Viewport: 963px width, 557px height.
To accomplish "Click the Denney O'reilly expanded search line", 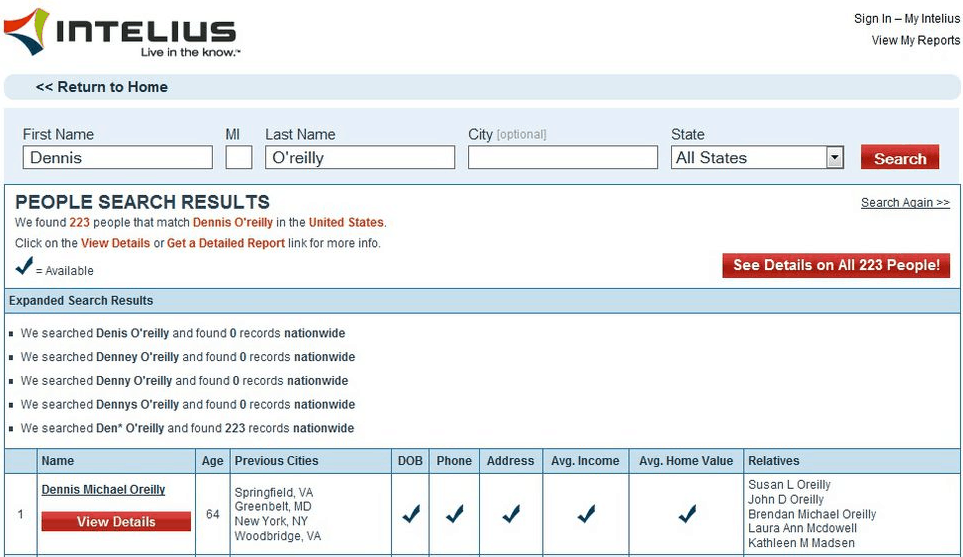I will pos(188,357).
